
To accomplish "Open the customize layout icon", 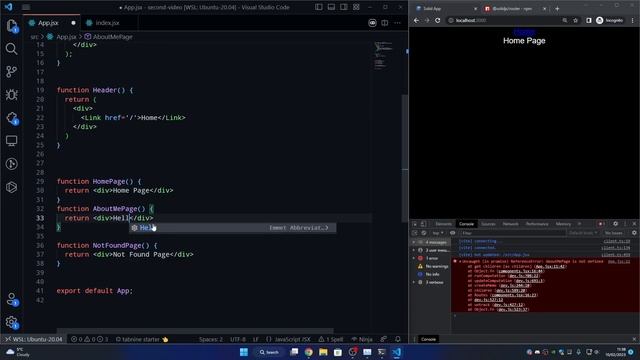I will tap(356, 7).
